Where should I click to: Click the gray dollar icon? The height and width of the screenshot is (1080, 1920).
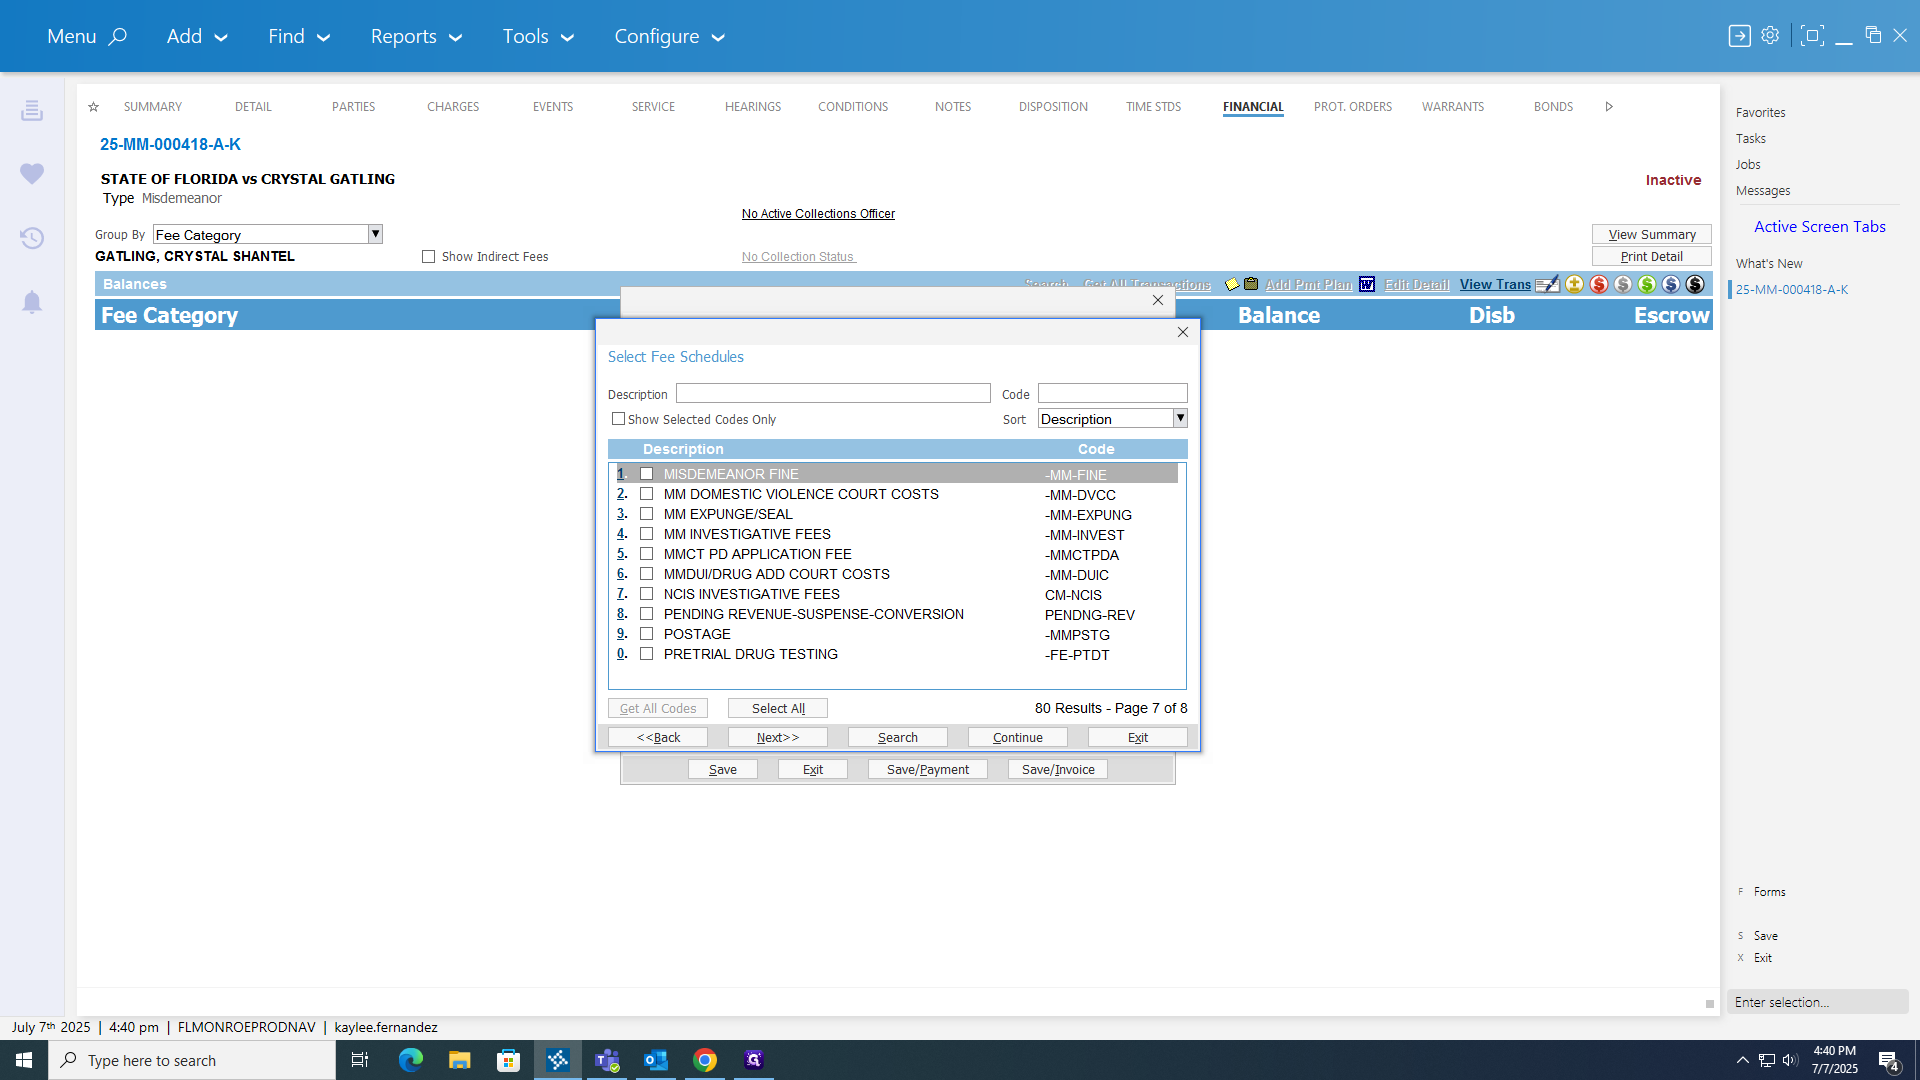pyautogui.click(x=1623, y=285)
